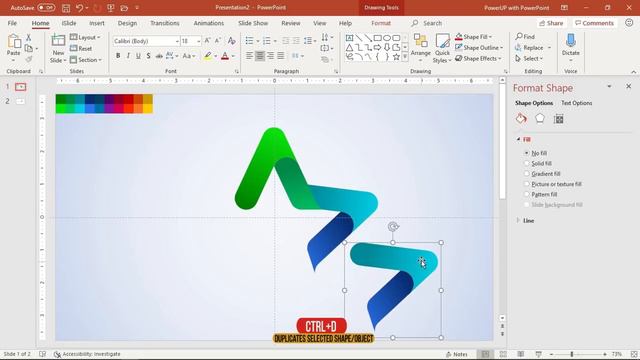Select the Text Box shape in gallery
640x360 pixels.
point(349,38)
